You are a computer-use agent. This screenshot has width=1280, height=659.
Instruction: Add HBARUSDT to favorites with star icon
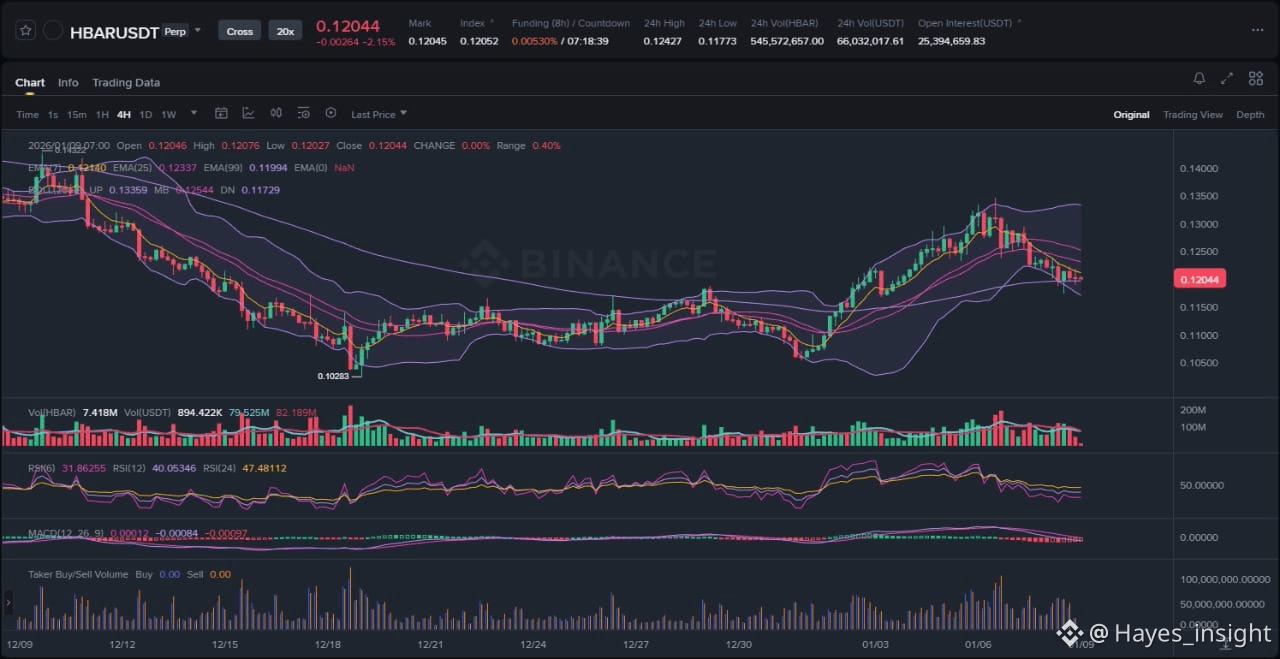(x=26, y=31)
